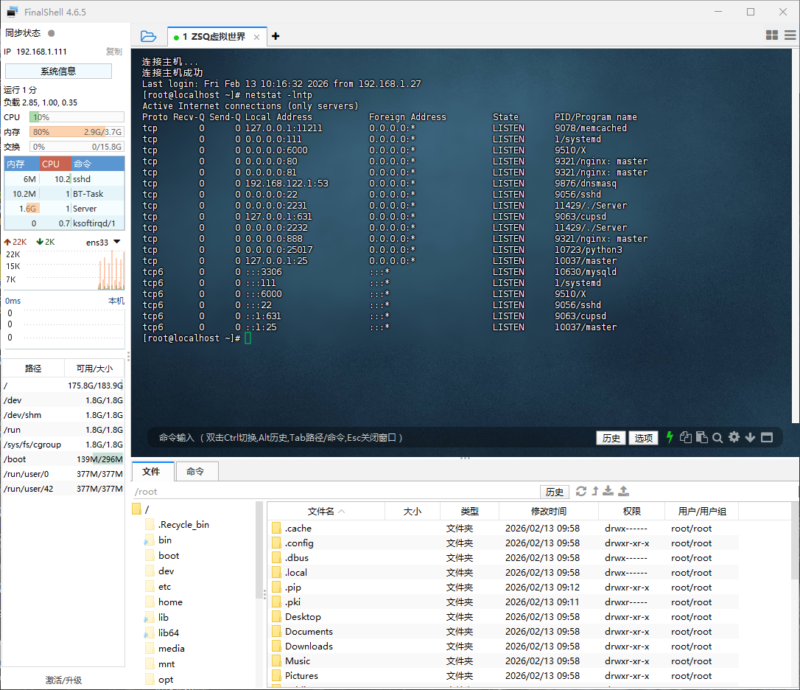Screen dimensions: 800x690
Task: Sort processes by the CPU column header
Action: pyautogui.click(x=51, y=163)
